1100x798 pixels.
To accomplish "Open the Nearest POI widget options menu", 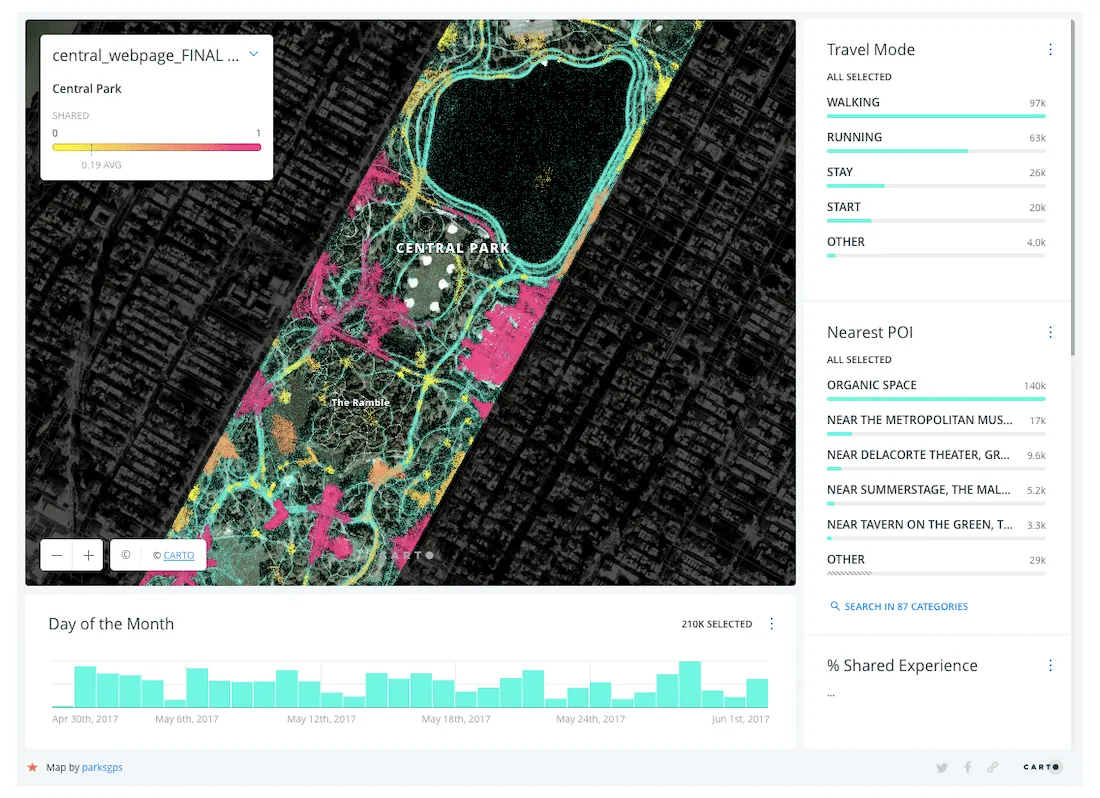I will click(1050, 331).
